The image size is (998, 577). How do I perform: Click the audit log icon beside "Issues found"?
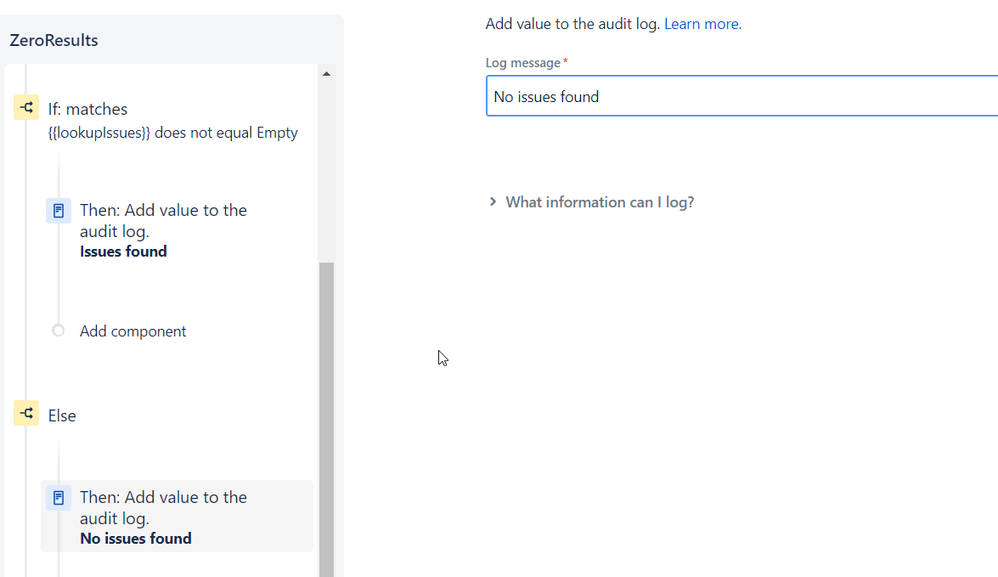(58, 210)
